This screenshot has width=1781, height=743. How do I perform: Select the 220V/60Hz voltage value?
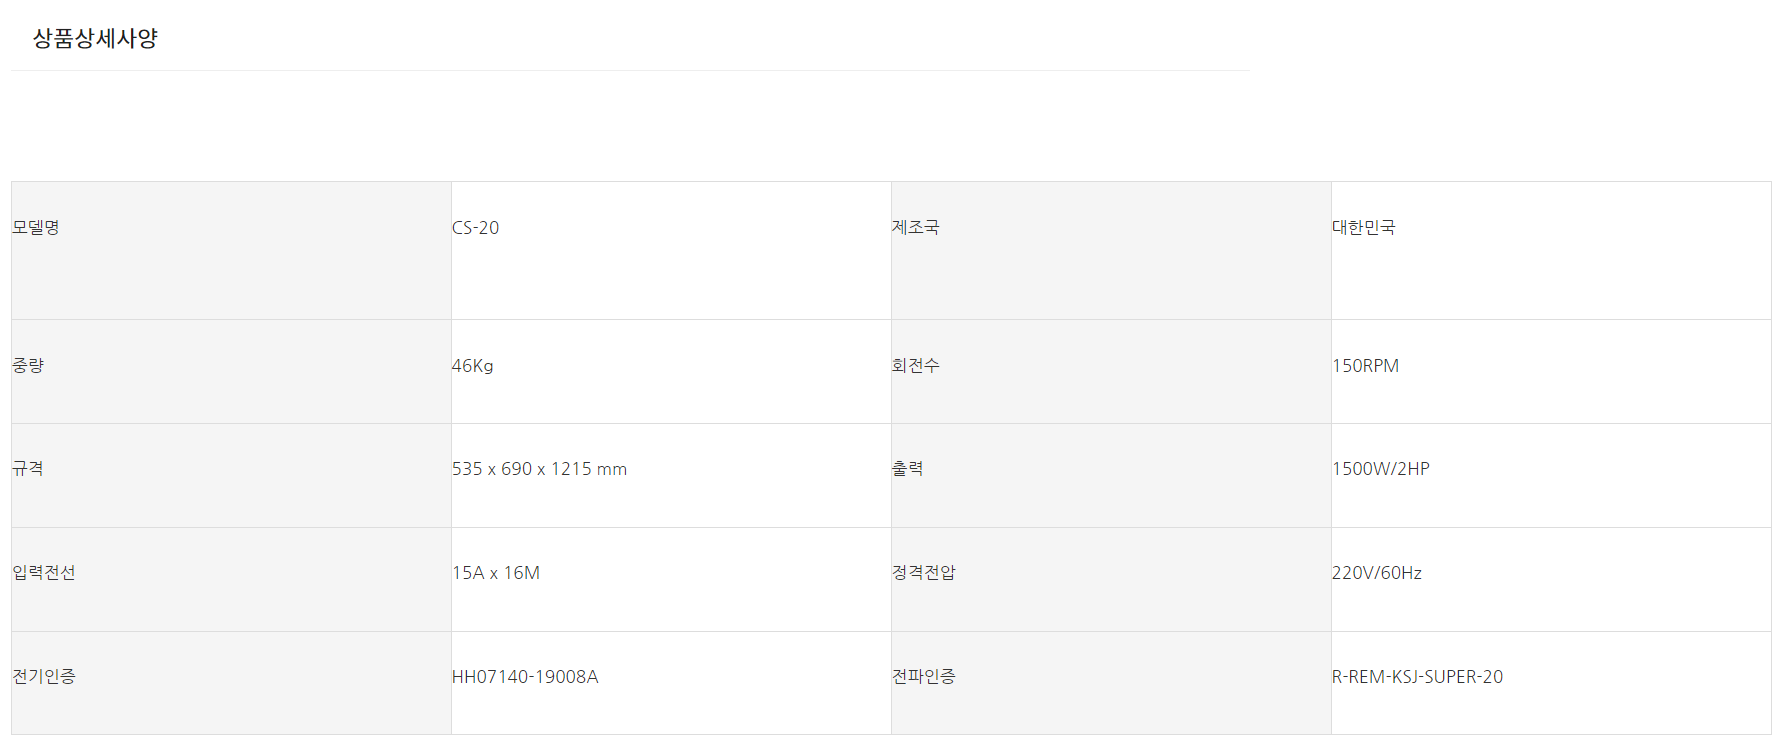point(1376,573)
